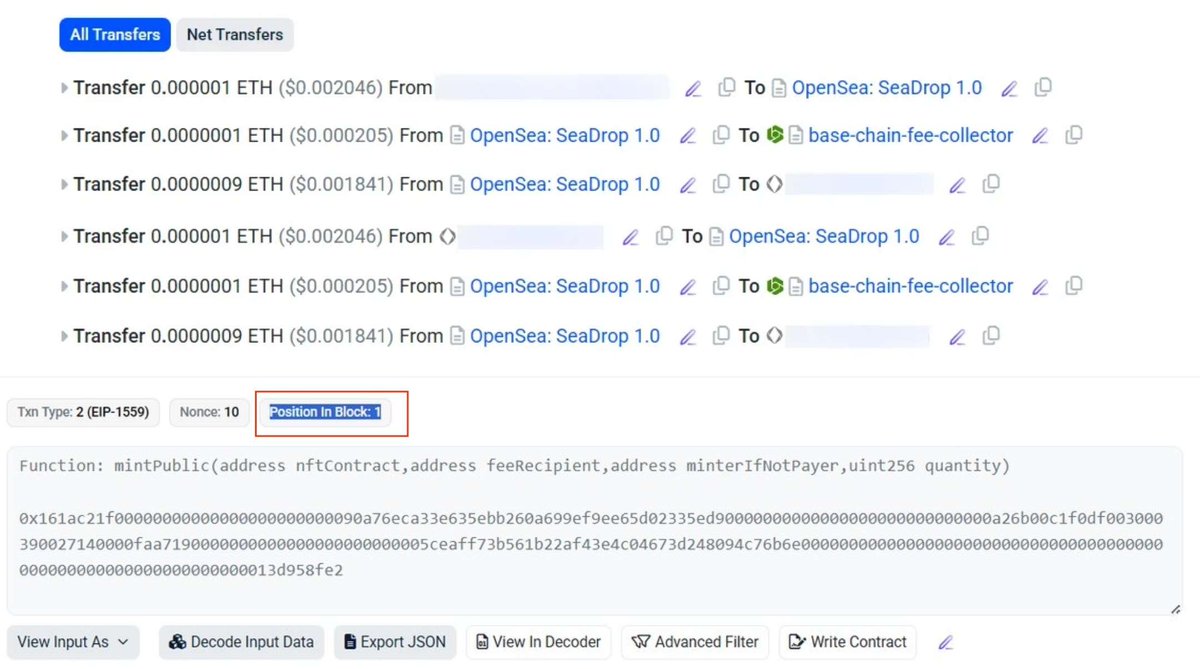Image resolution: width=1200 pixels, height=669 pixels.
Task: Expand the third transfer row of 0.0000009 ETH
Action: tap(65, 185)
